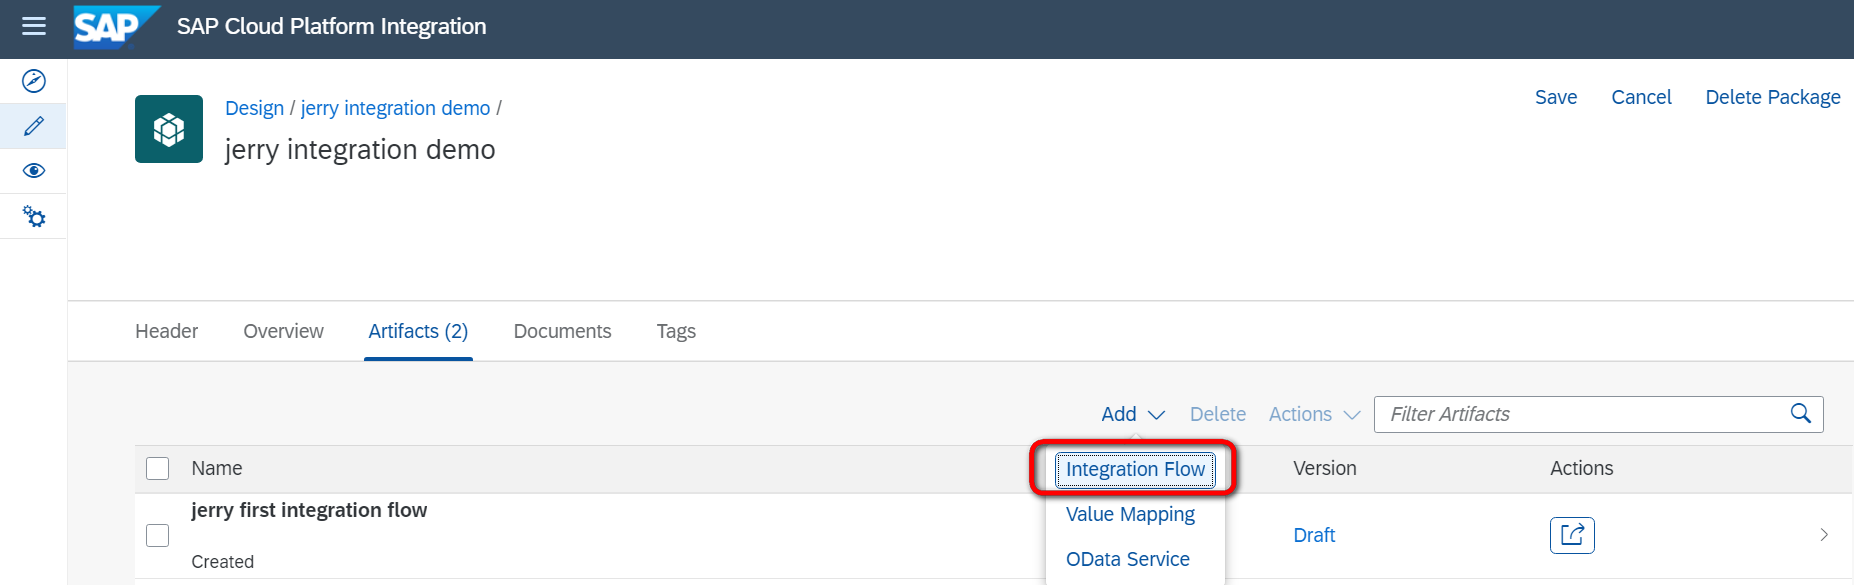This screenshot has width=1854, height=585.
Task: Toggle the select-all checkbox beside Name
Action: point(158,468)
